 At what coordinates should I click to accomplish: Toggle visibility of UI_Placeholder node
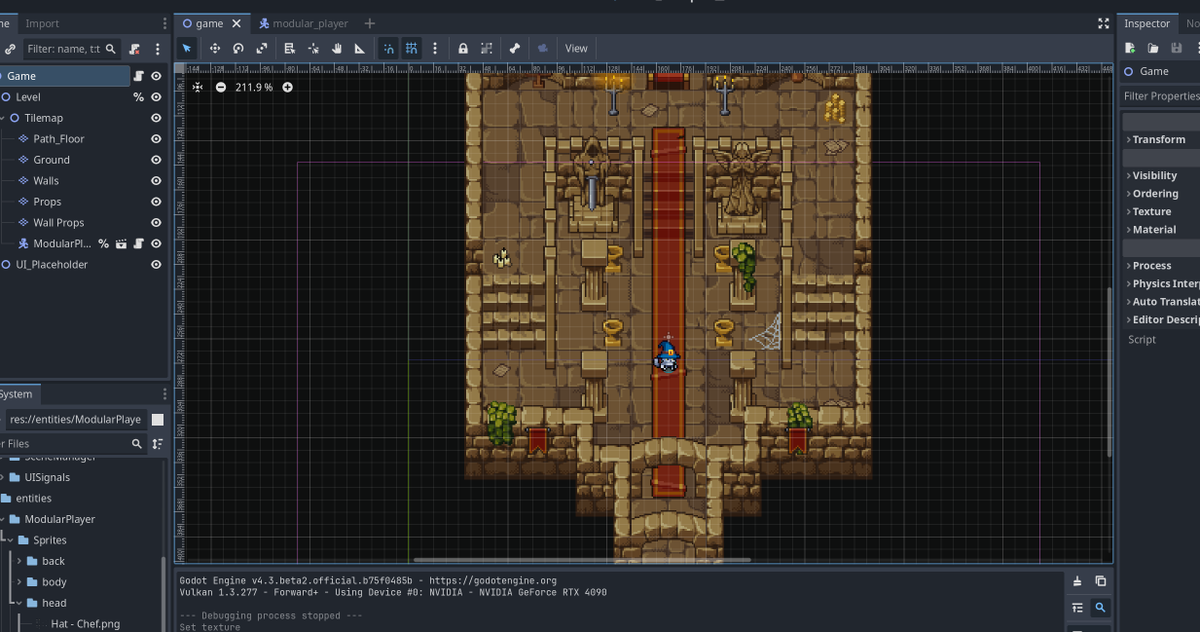pyautogui.click(x=156, y=265)
